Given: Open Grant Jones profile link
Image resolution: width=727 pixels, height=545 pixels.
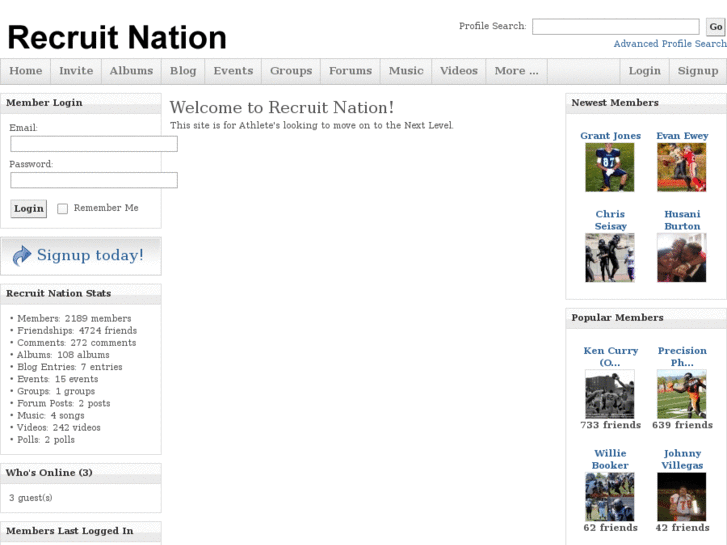Looking at the screenshot, I should click(610, 136).
